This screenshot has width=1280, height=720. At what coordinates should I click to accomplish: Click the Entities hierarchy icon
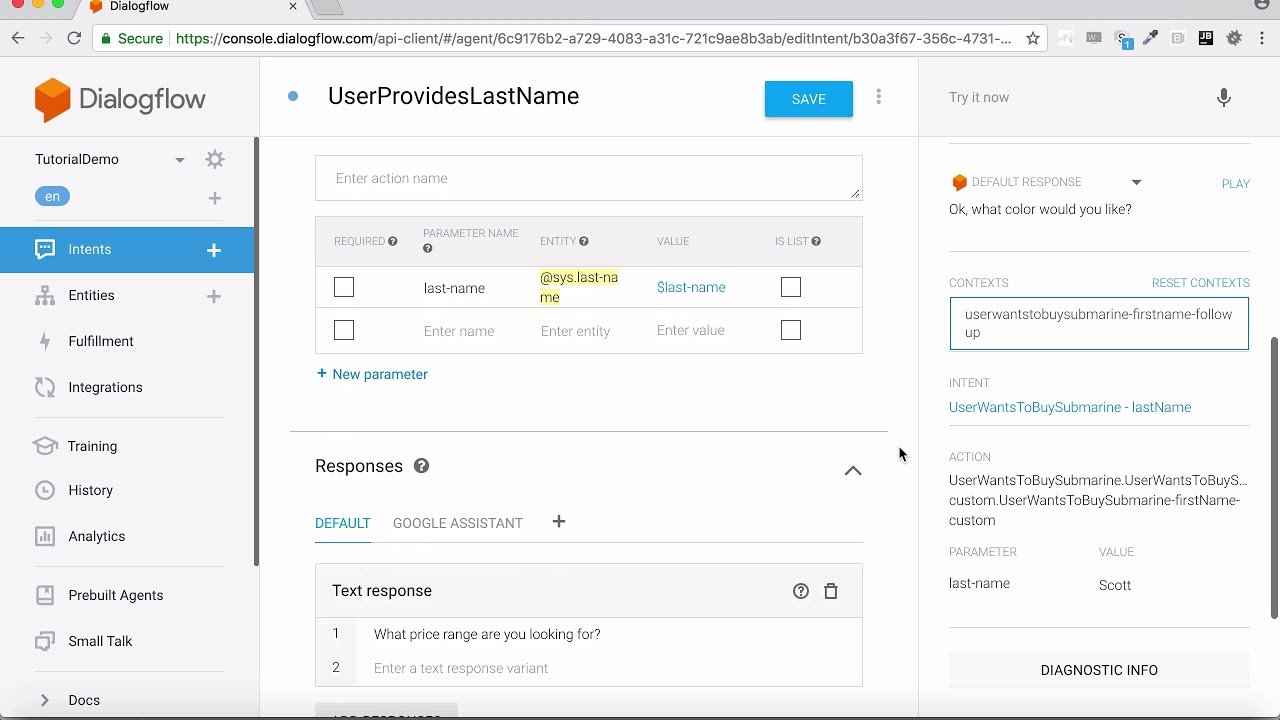tap(44, 295)
